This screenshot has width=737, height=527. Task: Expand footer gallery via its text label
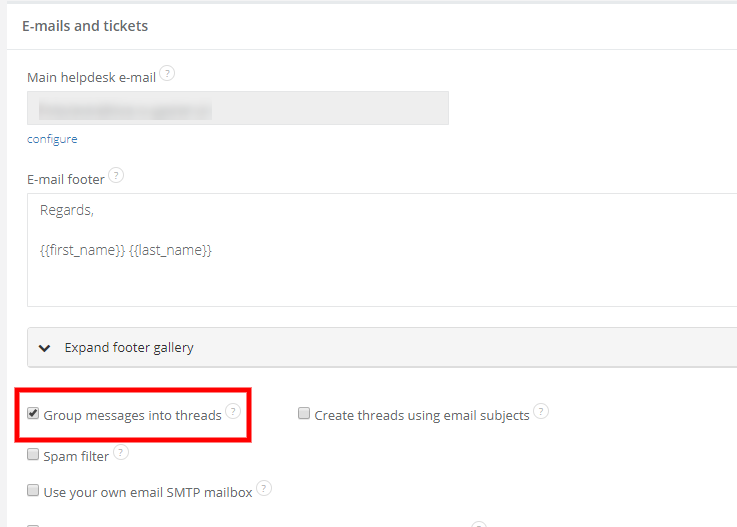(x=129, y=348)
